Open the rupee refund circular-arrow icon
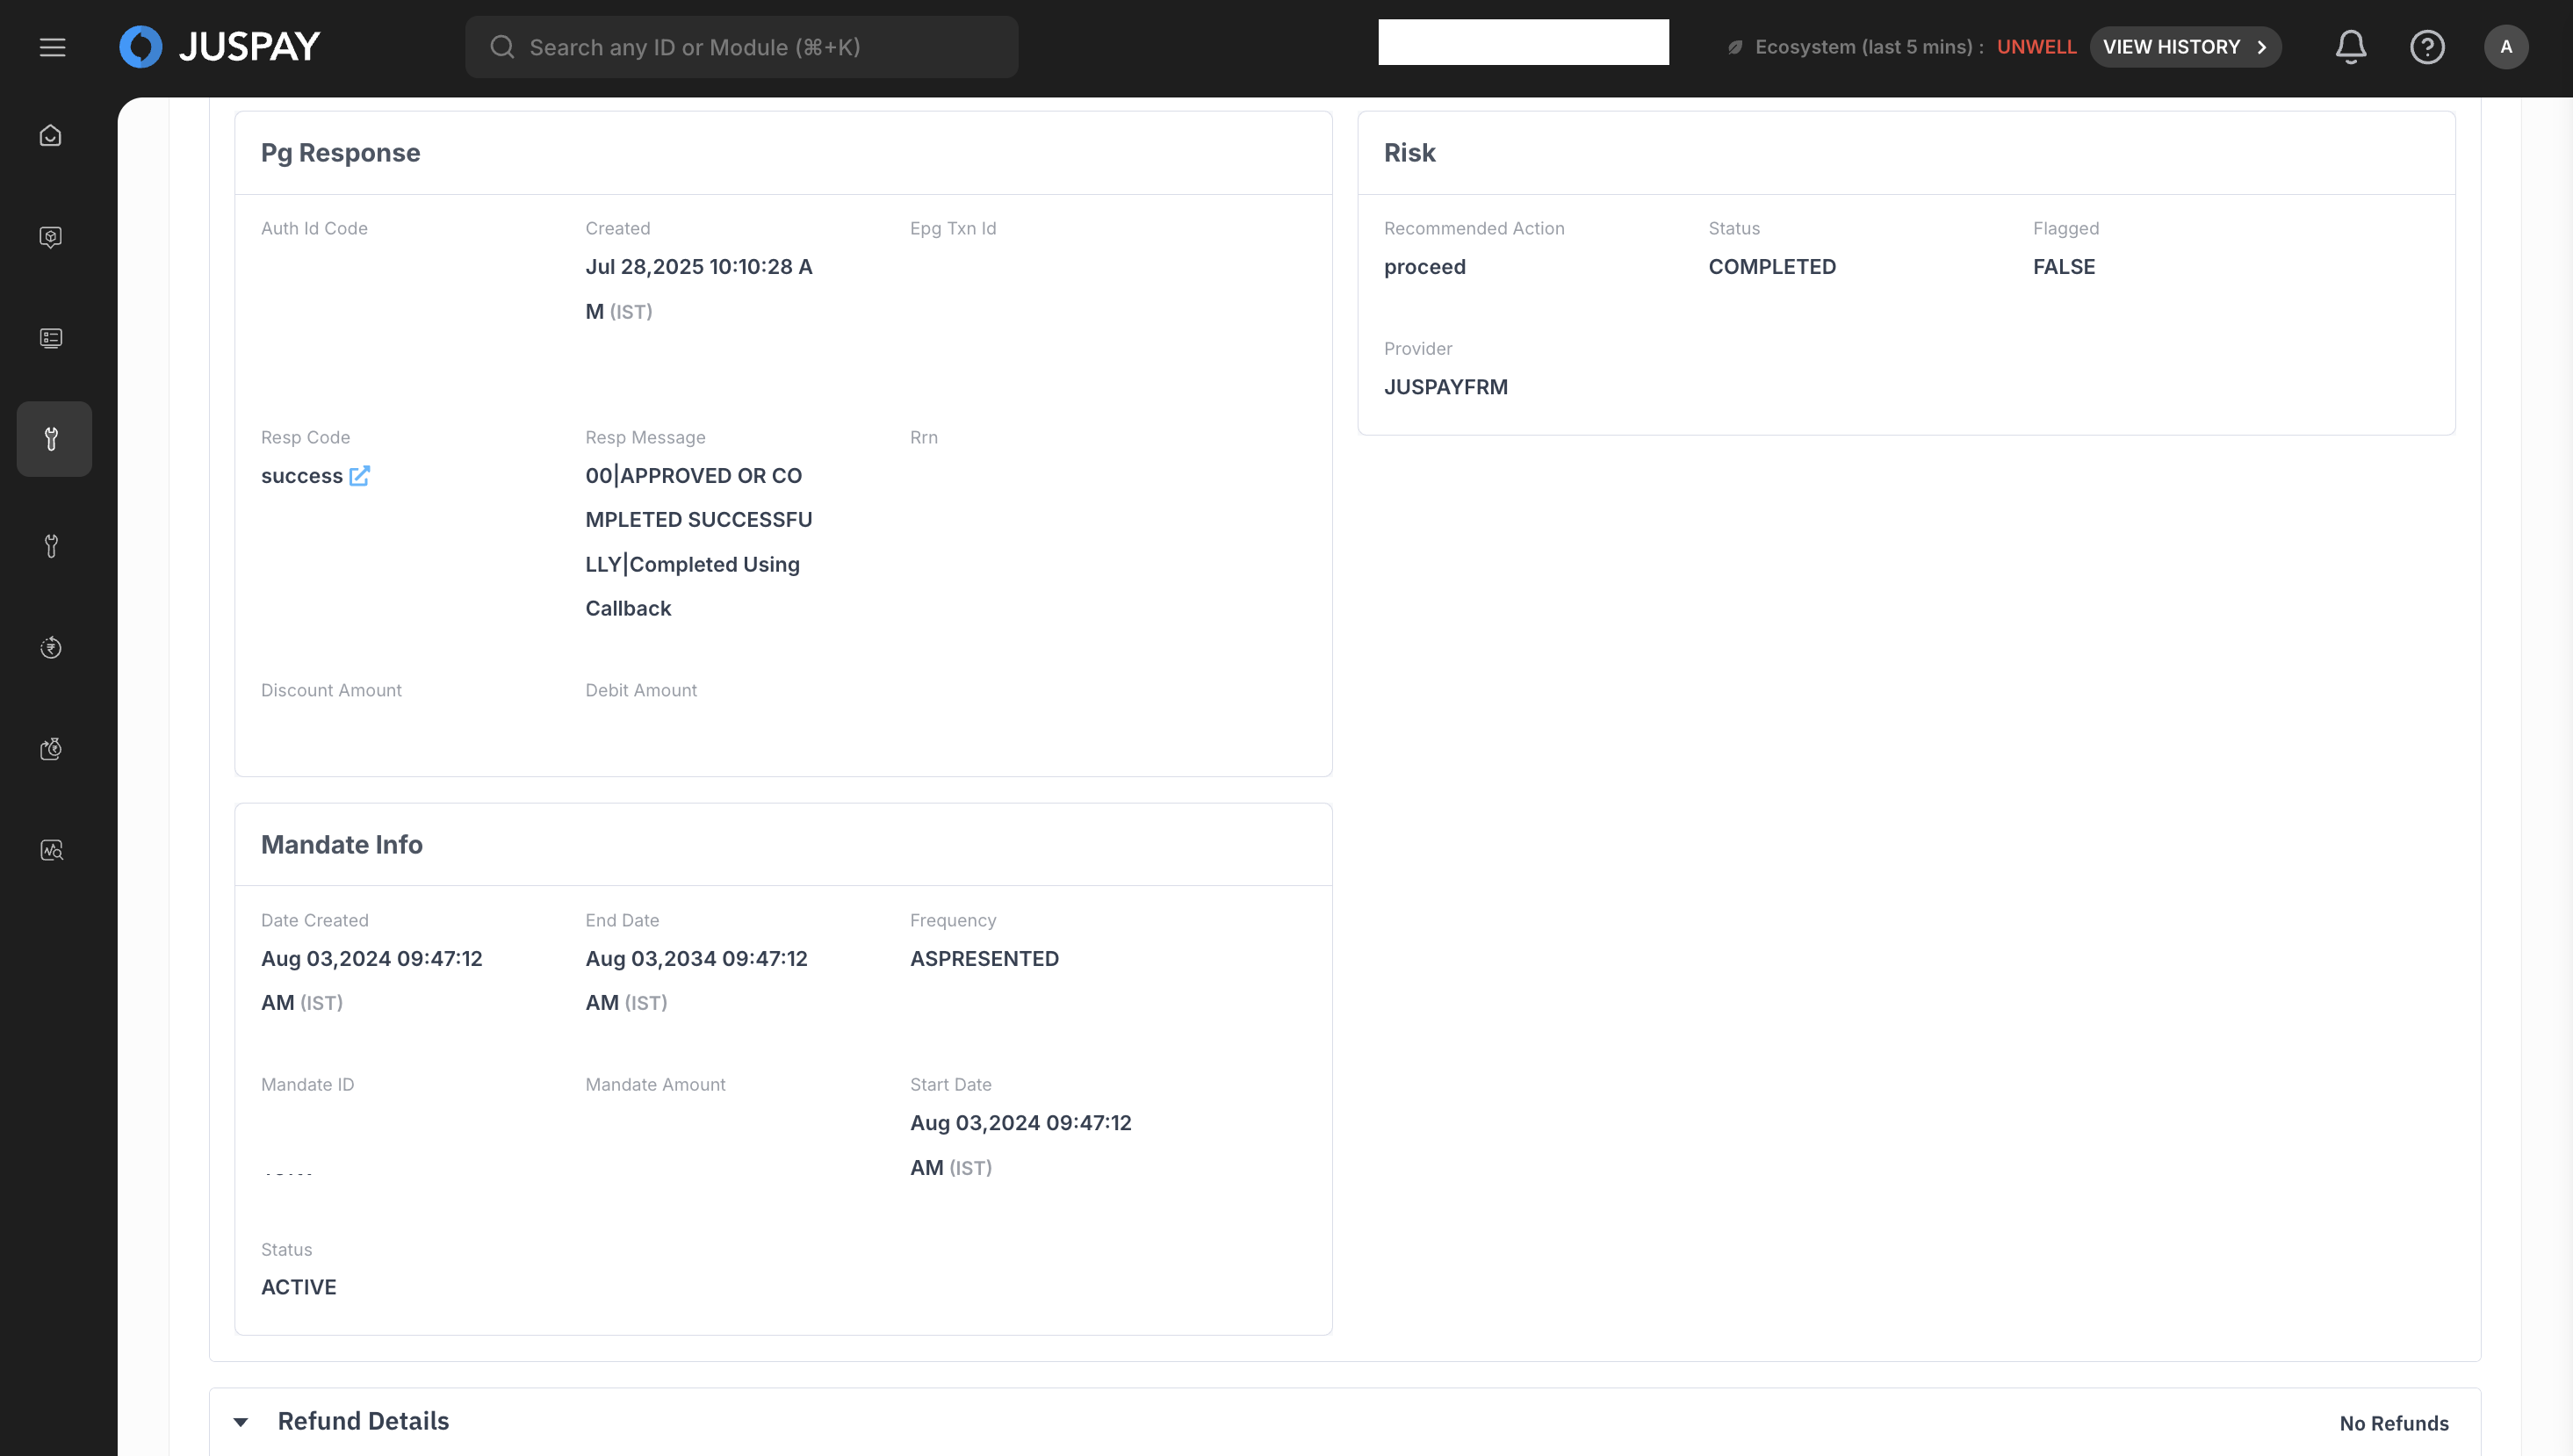Viewport: 2573px width, 1456px height. click(x=51, y=648)
